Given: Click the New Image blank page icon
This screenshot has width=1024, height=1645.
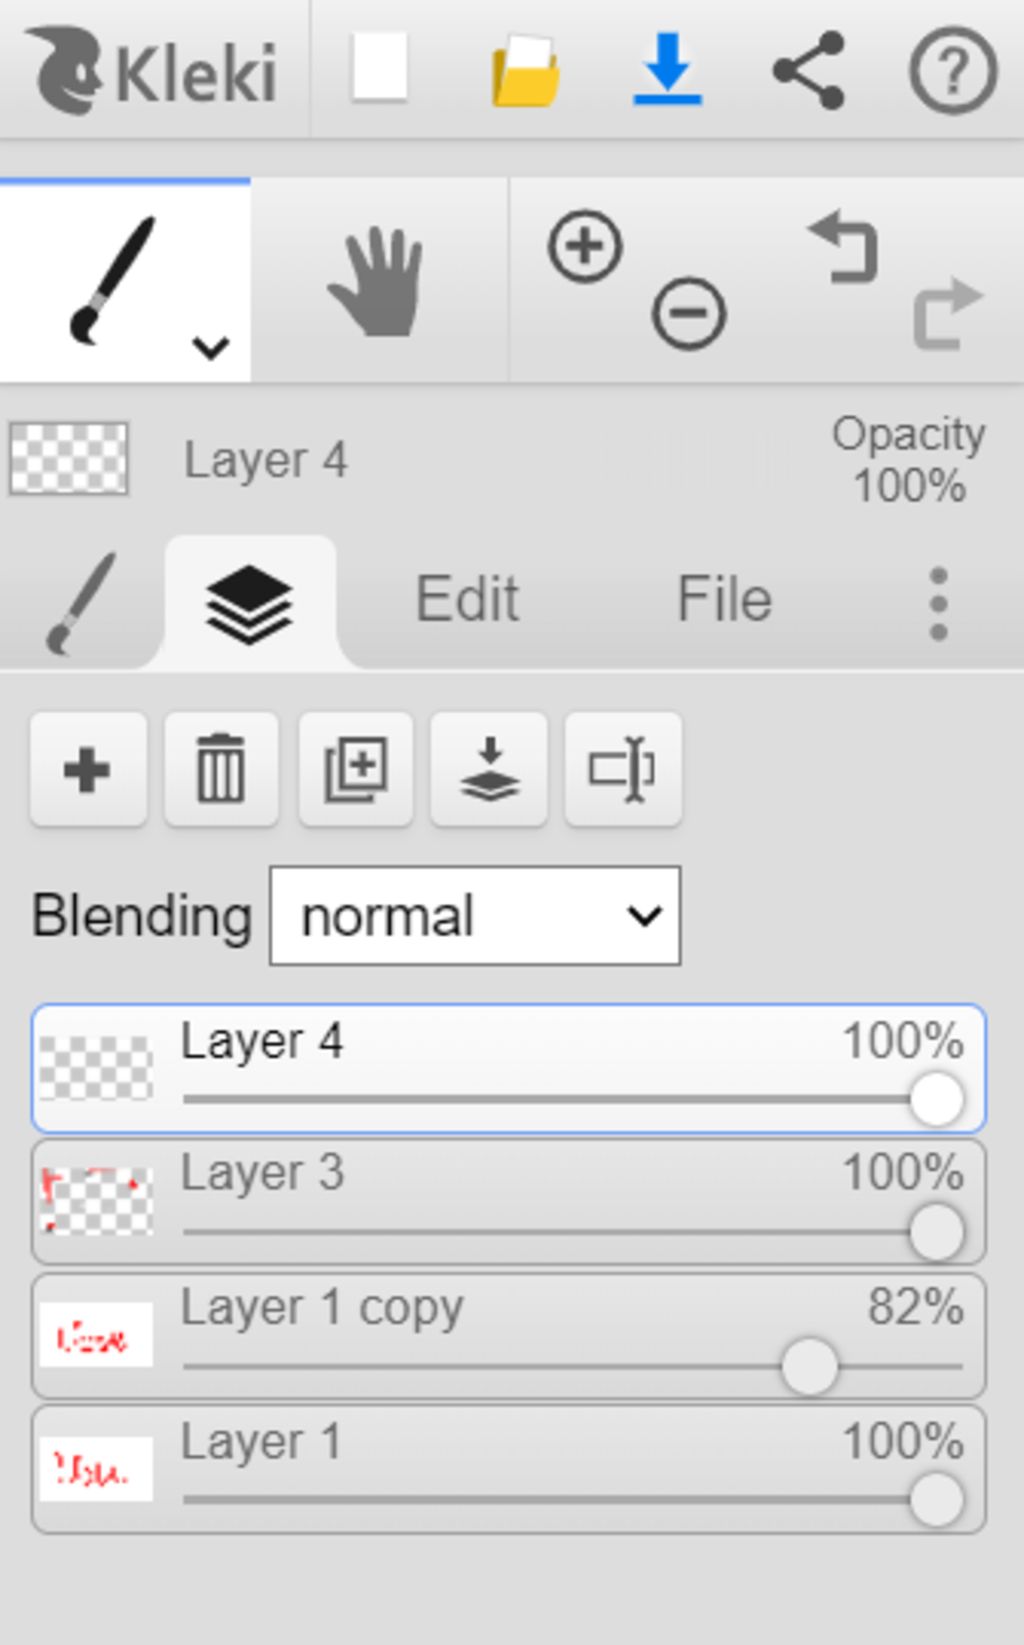Looking at the screenshot, I should 380,69.
